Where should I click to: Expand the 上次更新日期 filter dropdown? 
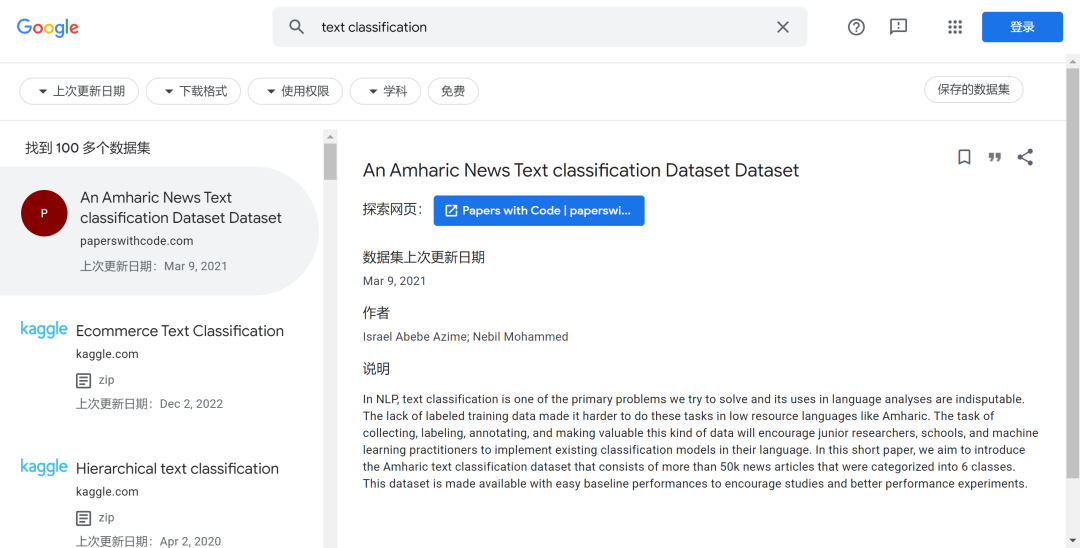(x=79, y=91)
